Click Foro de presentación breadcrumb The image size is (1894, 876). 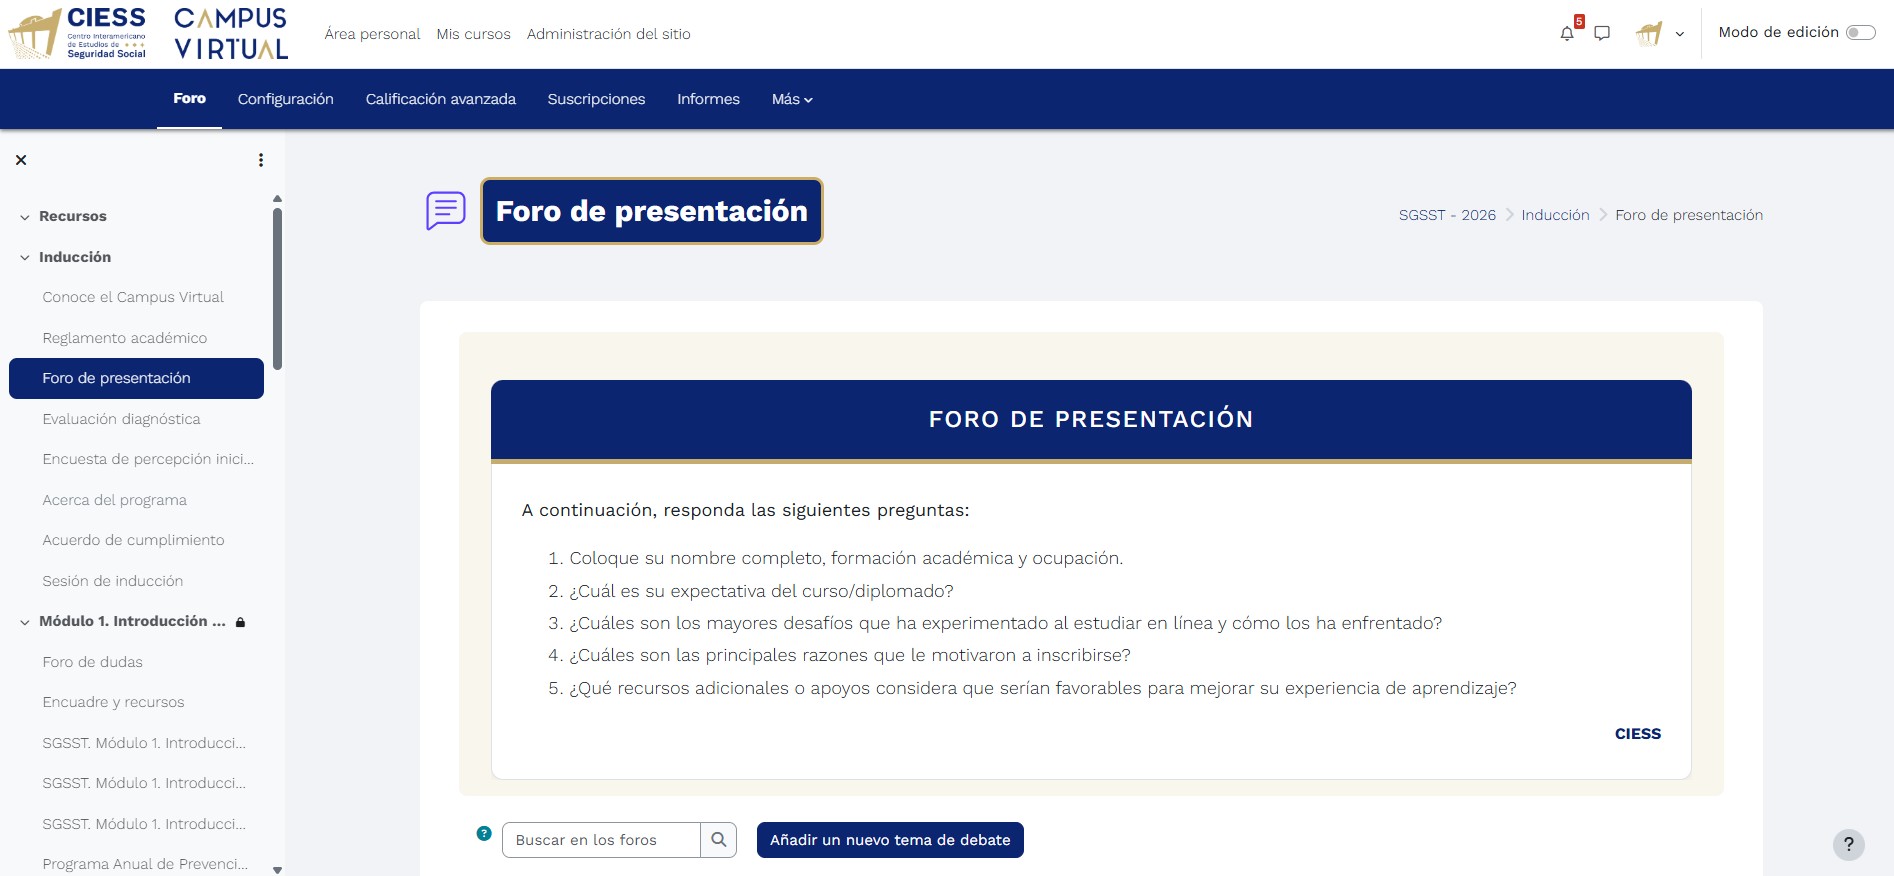(x=1689, y=215)
